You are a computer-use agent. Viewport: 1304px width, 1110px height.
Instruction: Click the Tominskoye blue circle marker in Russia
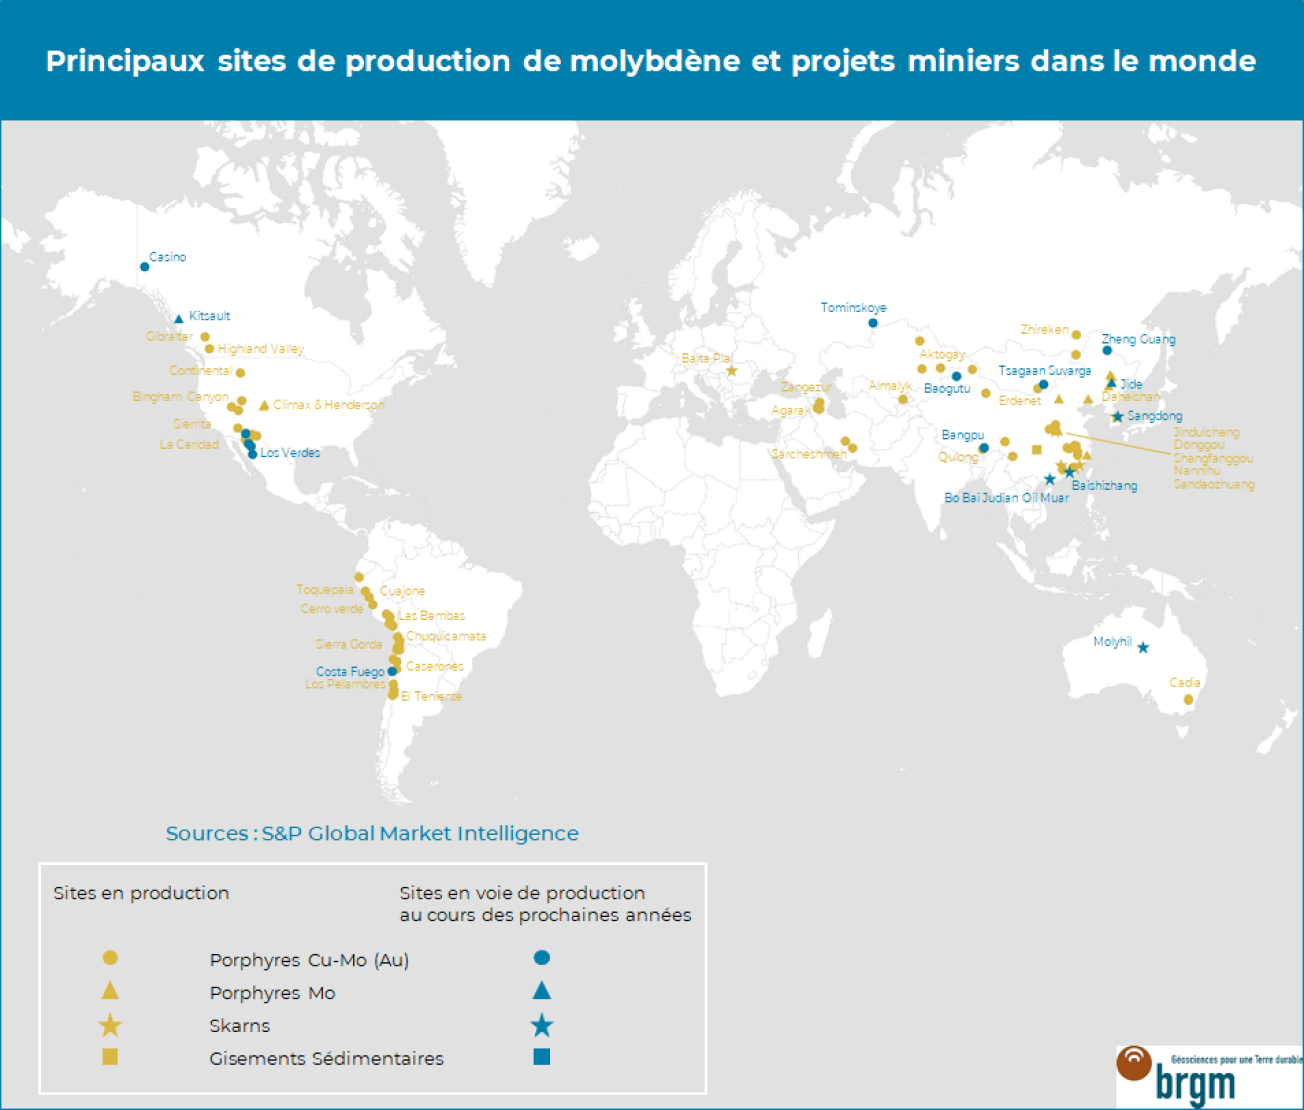(x=873, y=322)
